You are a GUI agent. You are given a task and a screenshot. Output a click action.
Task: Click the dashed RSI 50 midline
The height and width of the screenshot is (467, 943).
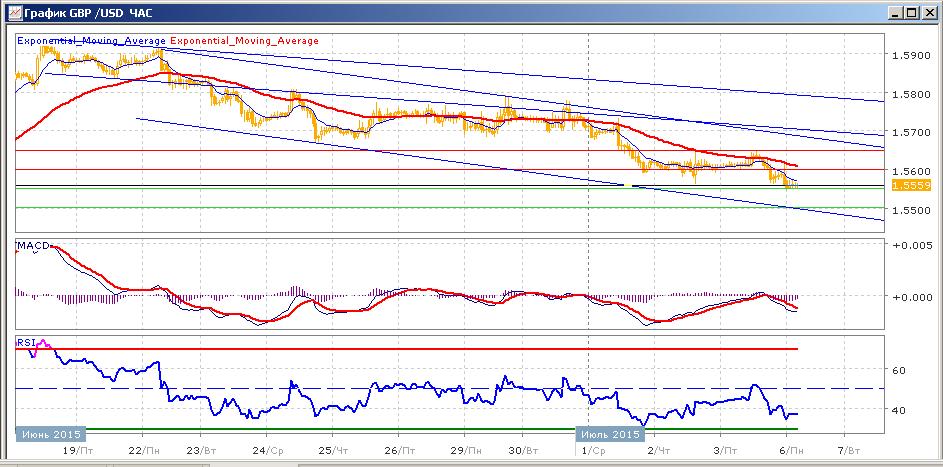click(x=450, y=389)
